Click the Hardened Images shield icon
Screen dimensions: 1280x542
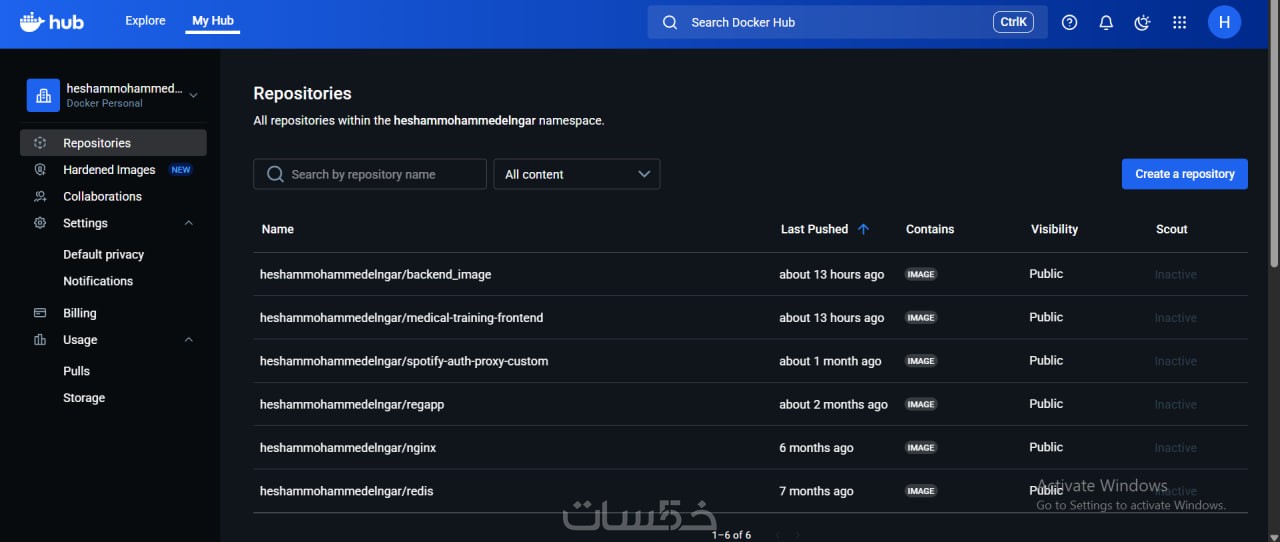click(x=40, y=170)
